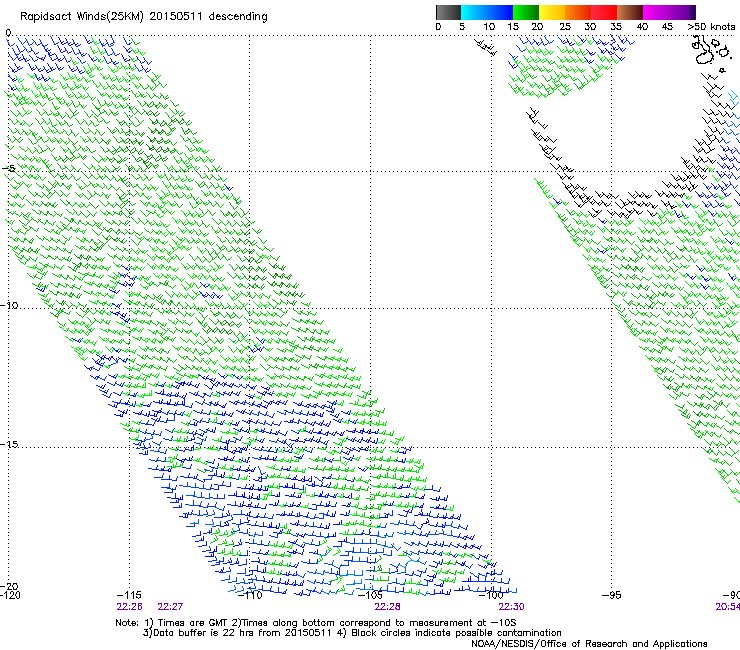Screen dimensions: 740x650
Task: Click the latitude label '-20'
Action: click(x=9, y=586)
